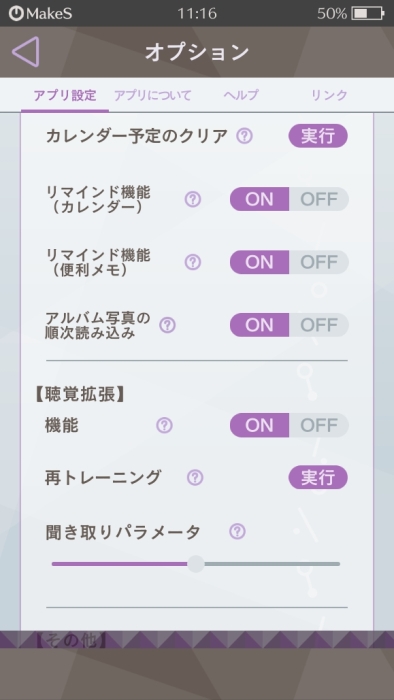The height and width of the screenshot is (700, 394).
Task: Open help icon for 聞き取りパラメータ
Action: coord(237,531)
